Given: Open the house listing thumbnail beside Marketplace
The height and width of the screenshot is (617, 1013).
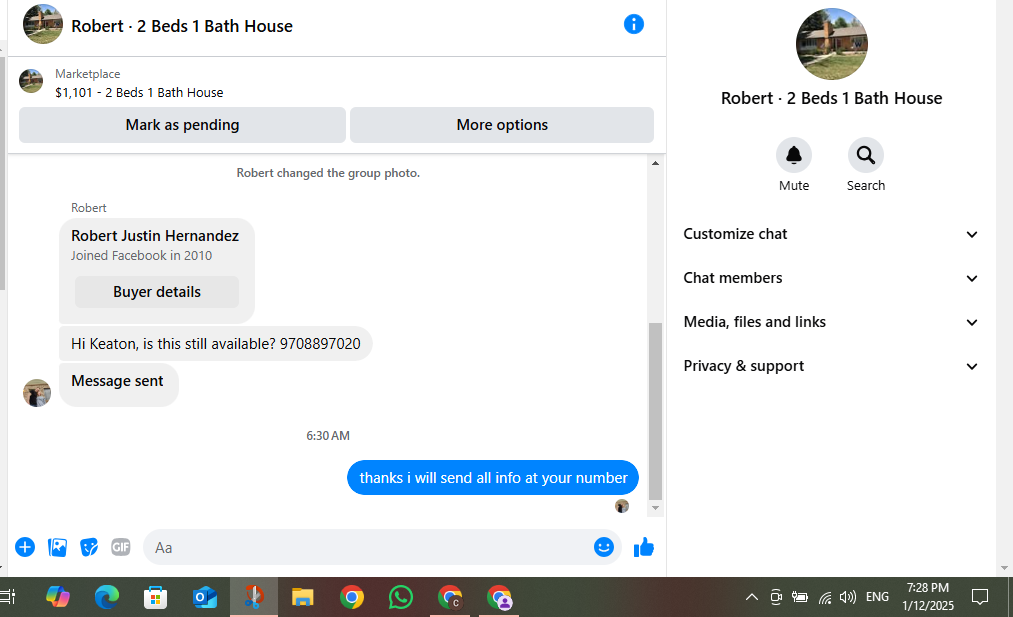Looking at the screenshot, I should [31, 81].
